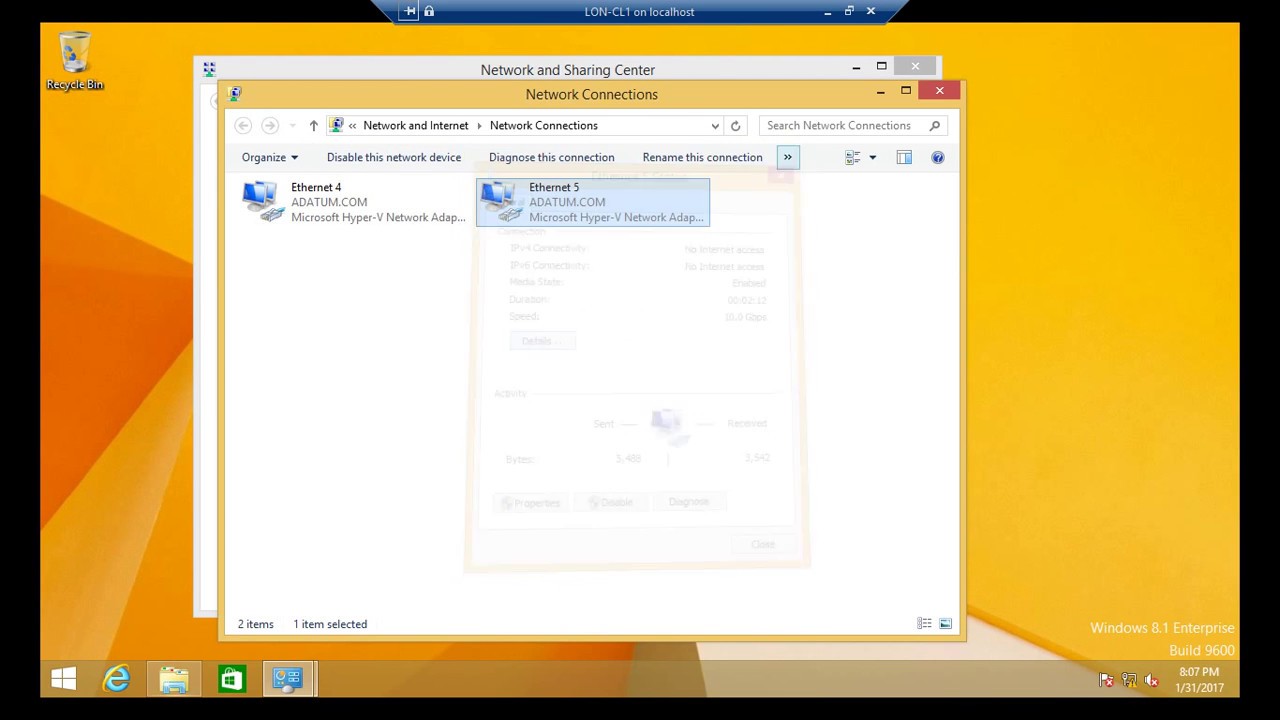Open the view options dropdown arrow
Screen dimensions: 1280x720
pyautogui.click(x=872, y=157)
